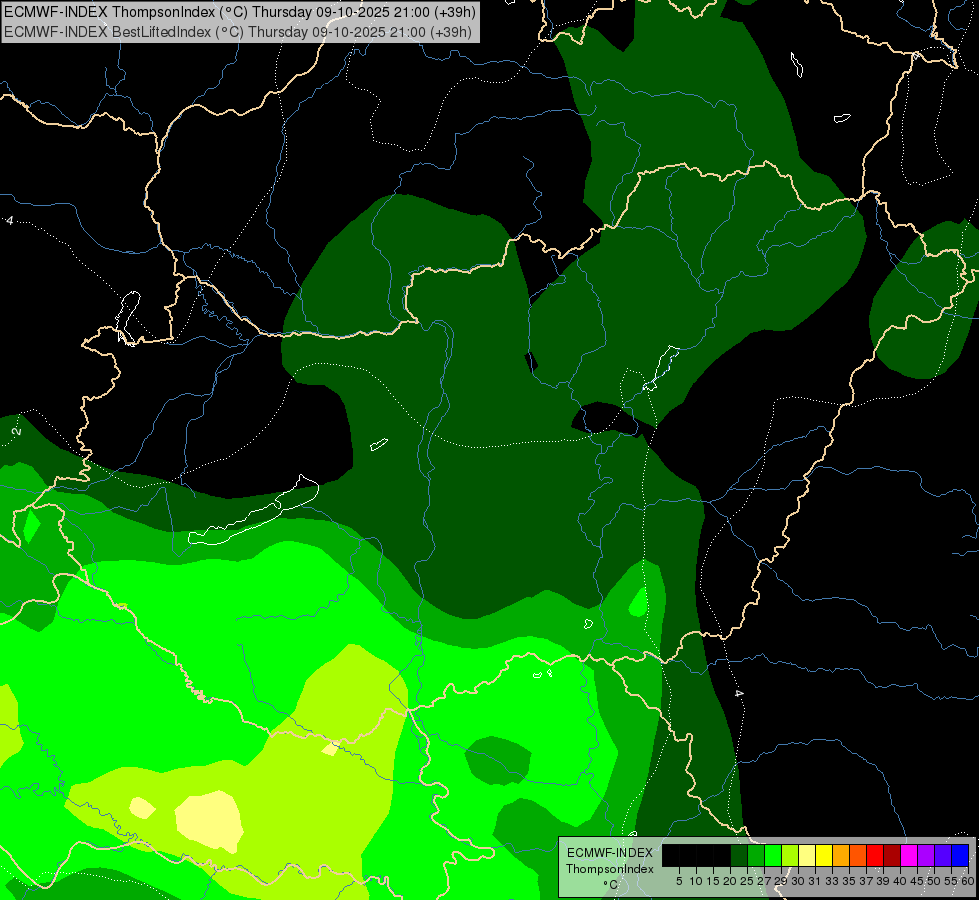Screen dimensions: 979x900
Task: Select the pale yellow 30–31 legend swatch
Action: (807, 855)
